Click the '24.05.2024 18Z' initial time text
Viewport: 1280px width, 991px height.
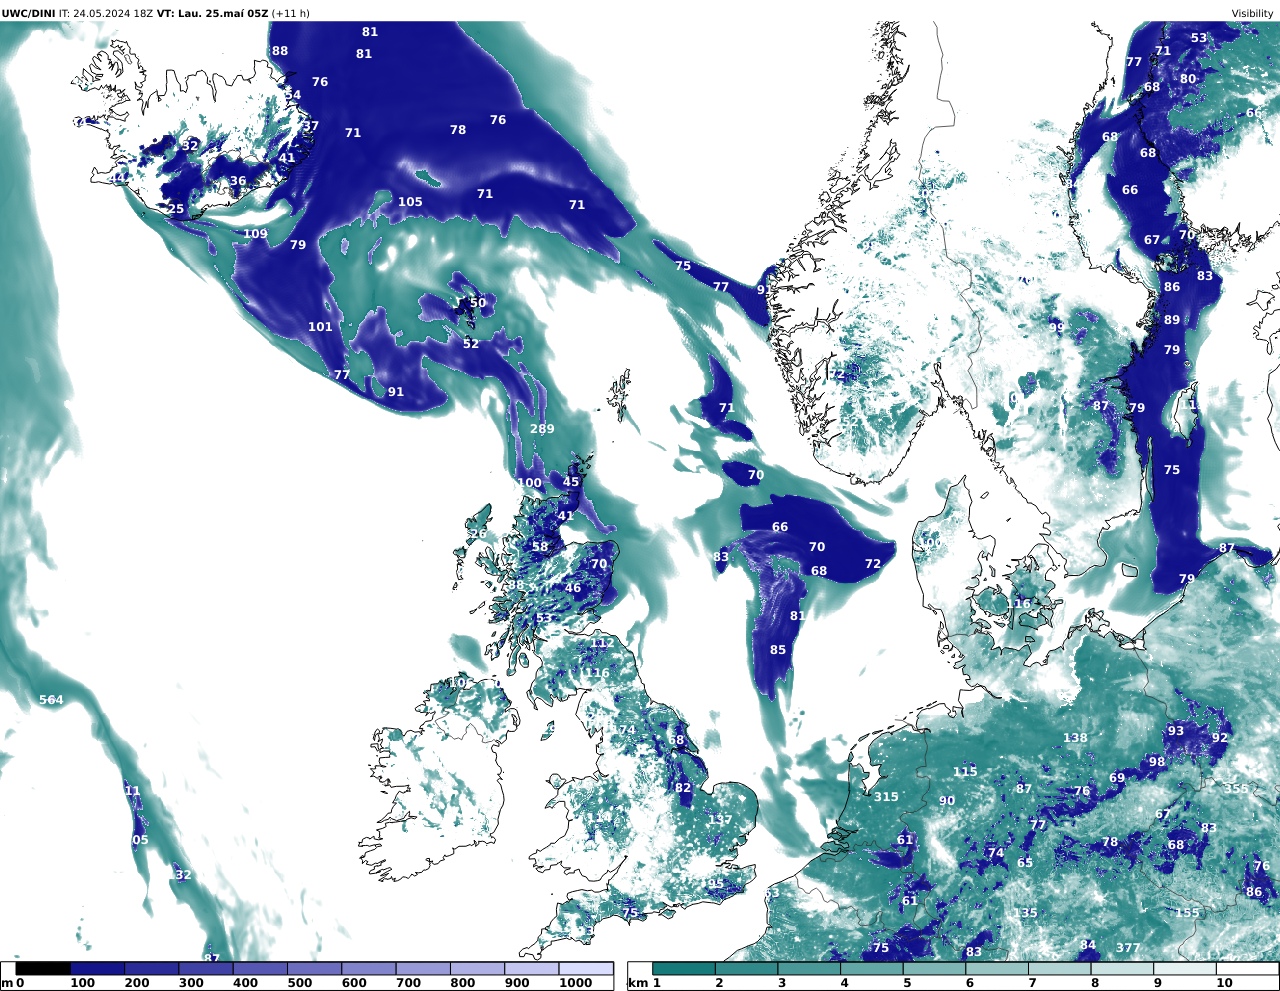(x=113, y=13)
